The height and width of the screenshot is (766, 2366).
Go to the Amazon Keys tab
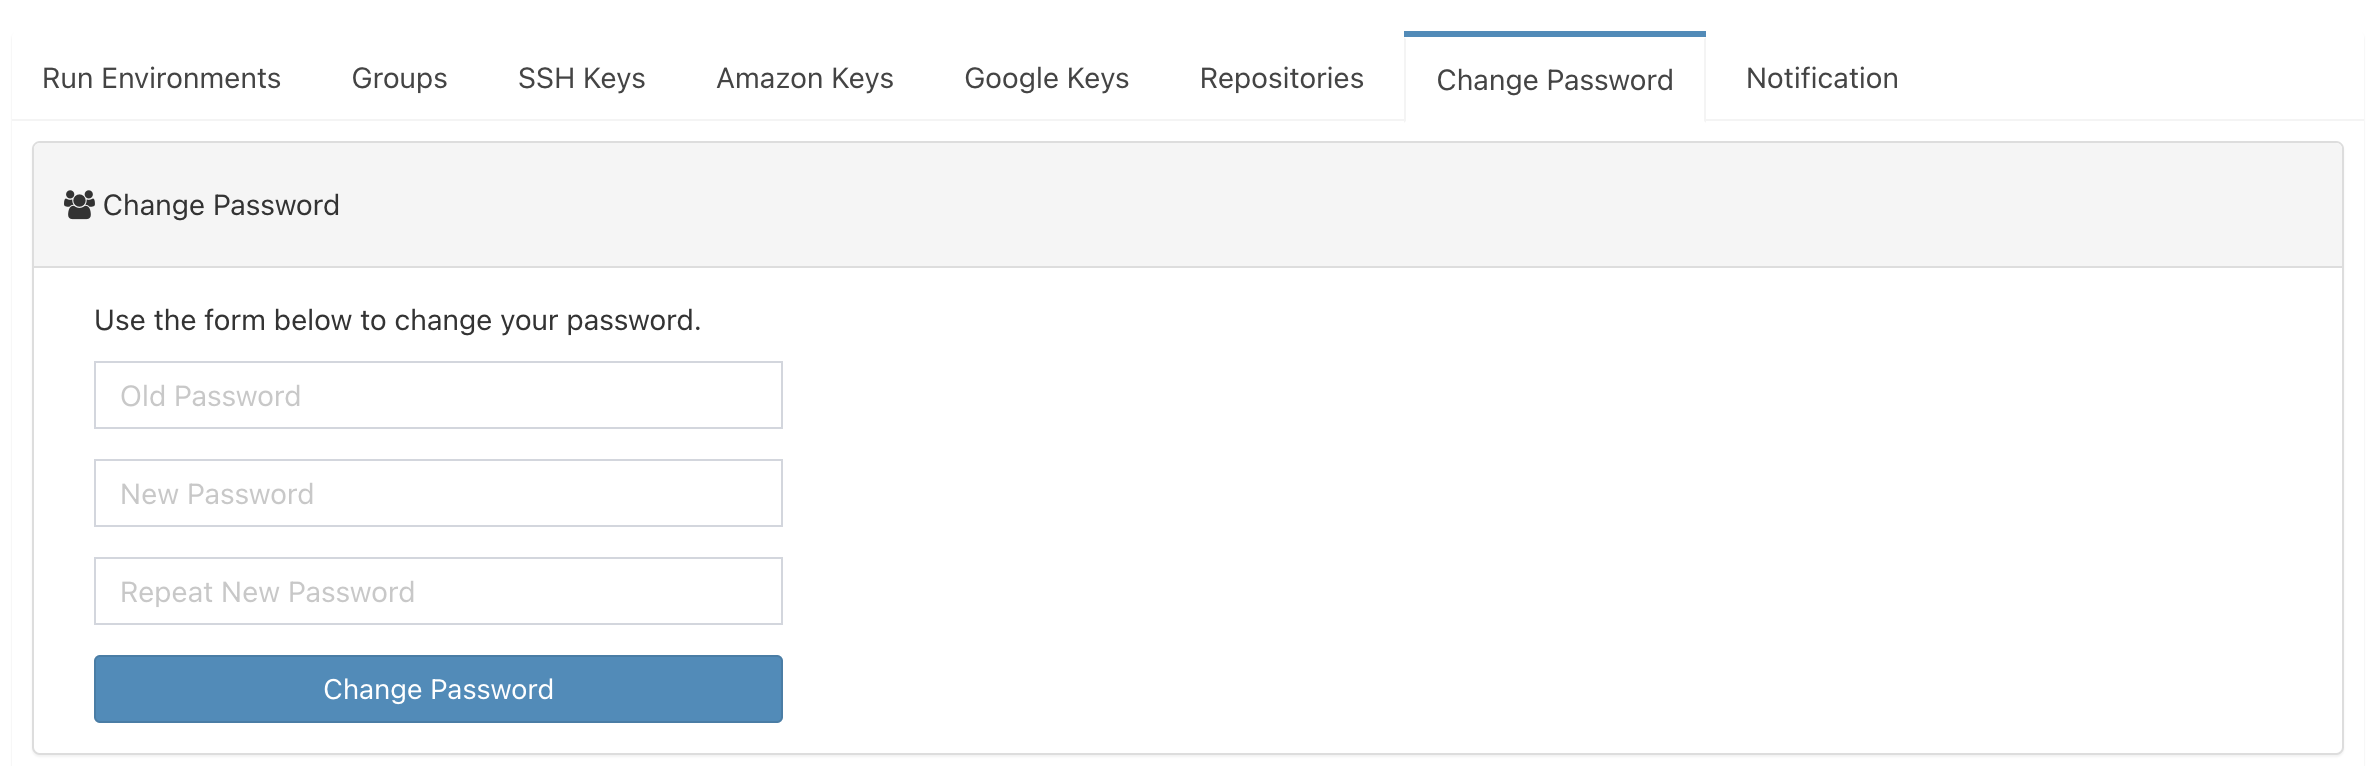coord(805,78)
